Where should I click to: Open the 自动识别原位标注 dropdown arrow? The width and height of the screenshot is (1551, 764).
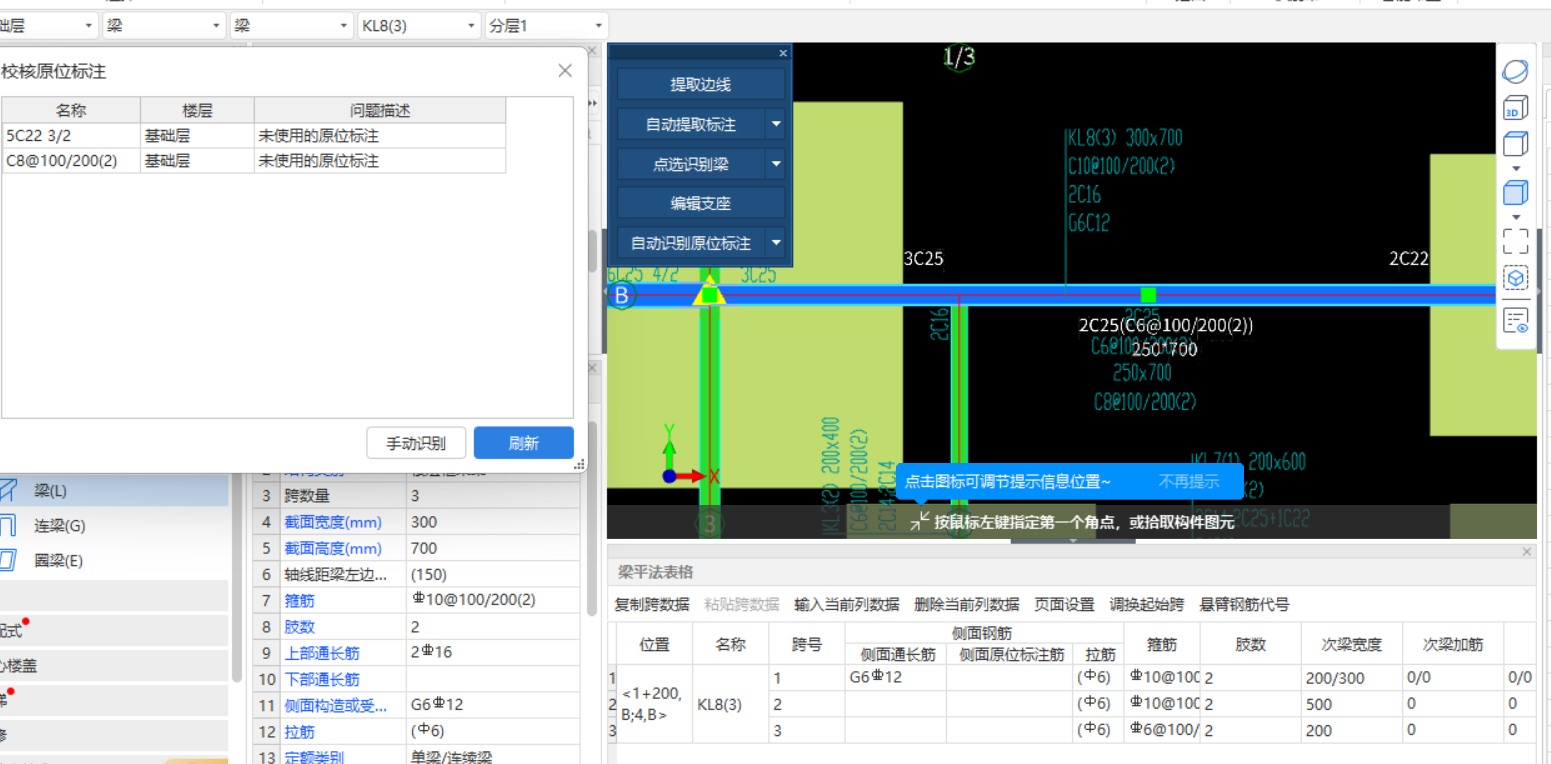click(776, 243)
